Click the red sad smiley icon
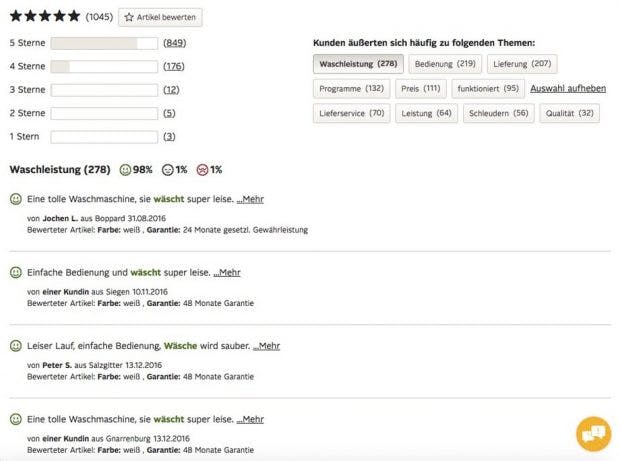620x461 pixels. [202, 170]
